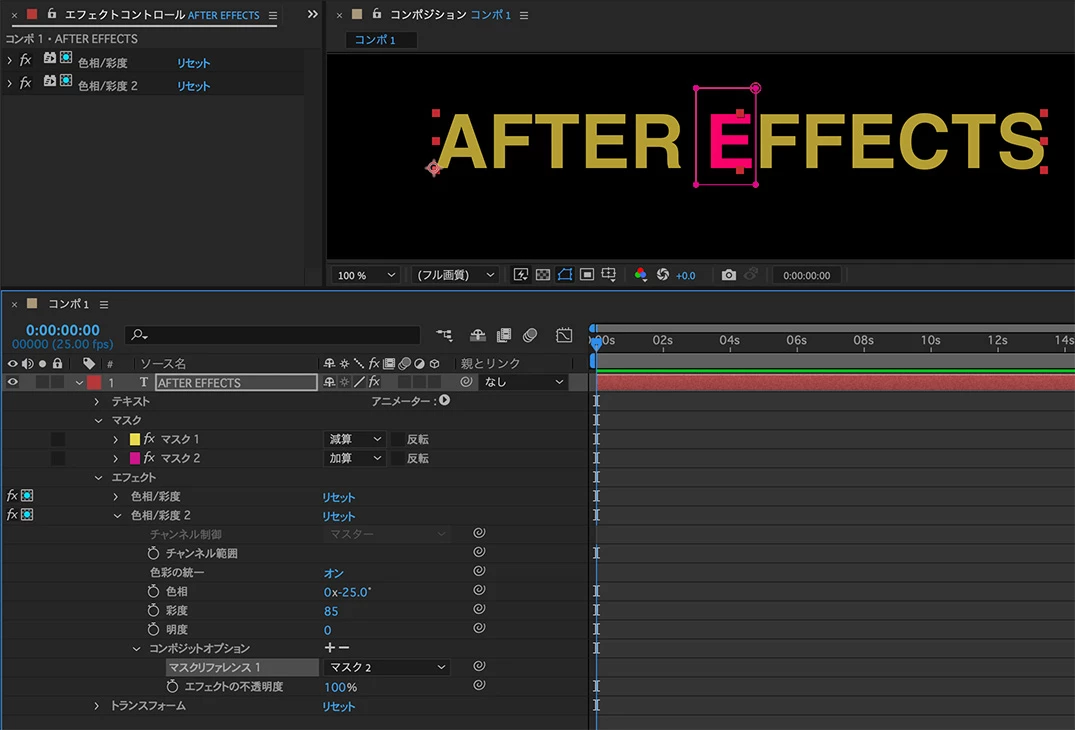Open Composition panel menu icon
The height and width of the screenshot is (730, 1075).
524,15
